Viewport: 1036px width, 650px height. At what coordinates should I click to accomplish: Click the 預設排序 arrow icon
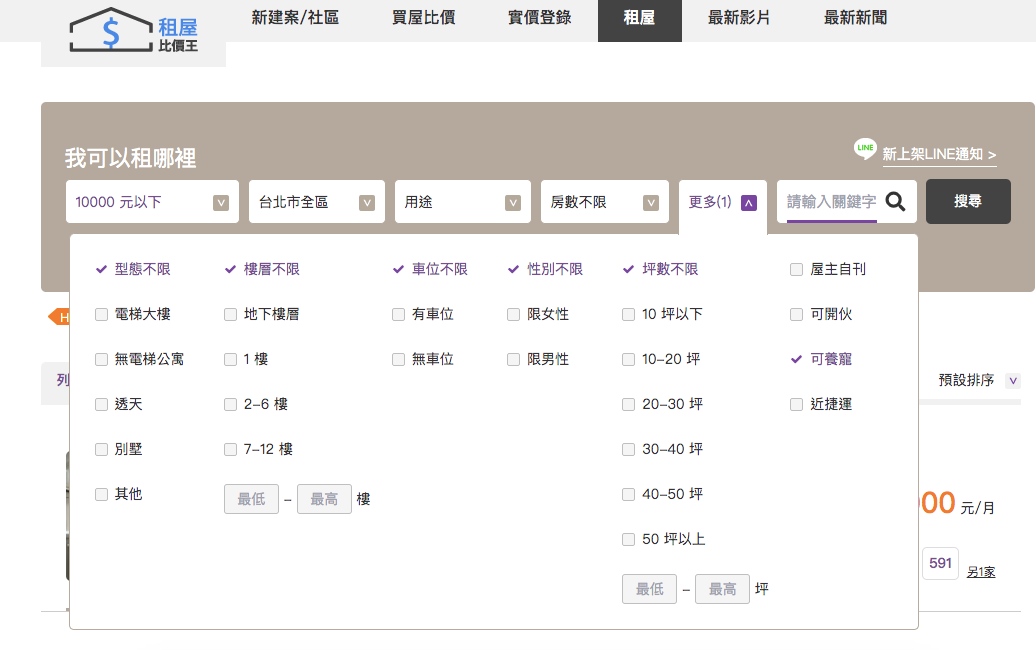[x=1013, y=381]
